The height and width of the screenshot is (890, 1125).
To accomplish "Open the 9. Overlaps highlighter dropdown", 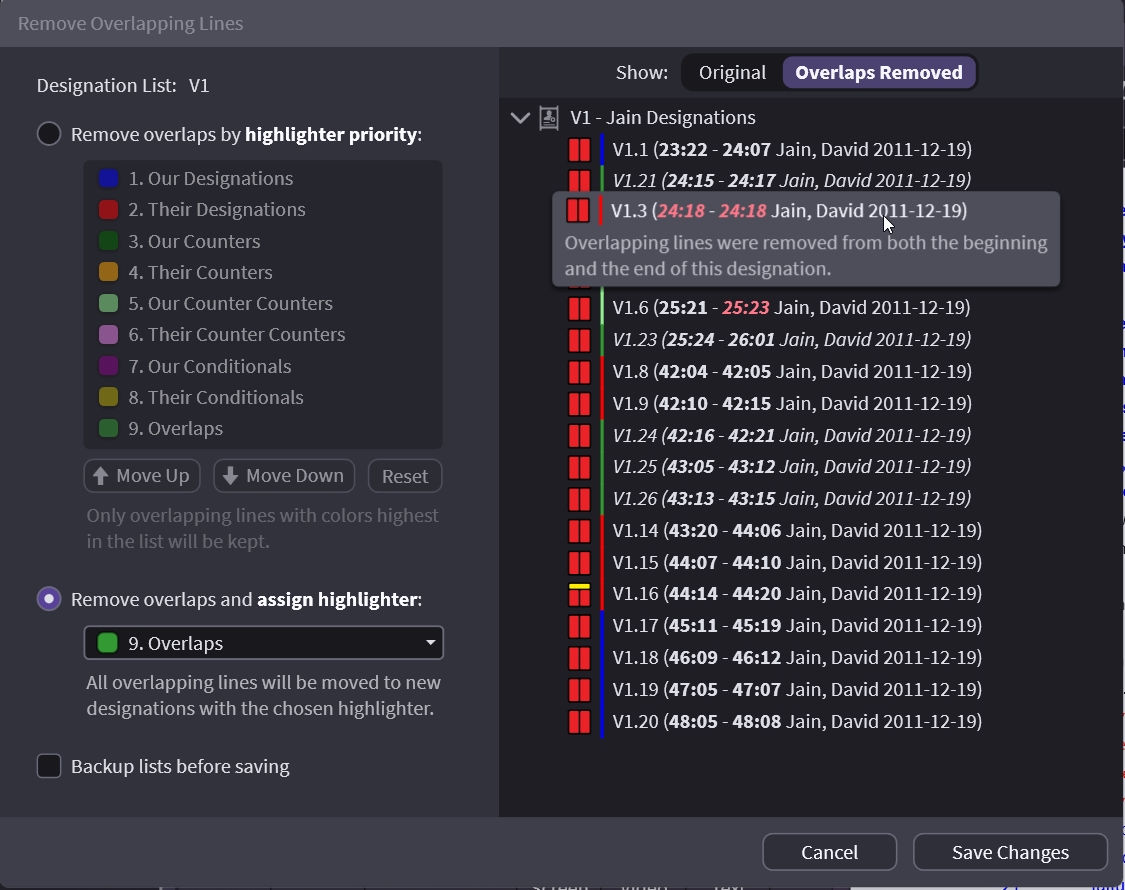I will (263, 643).
